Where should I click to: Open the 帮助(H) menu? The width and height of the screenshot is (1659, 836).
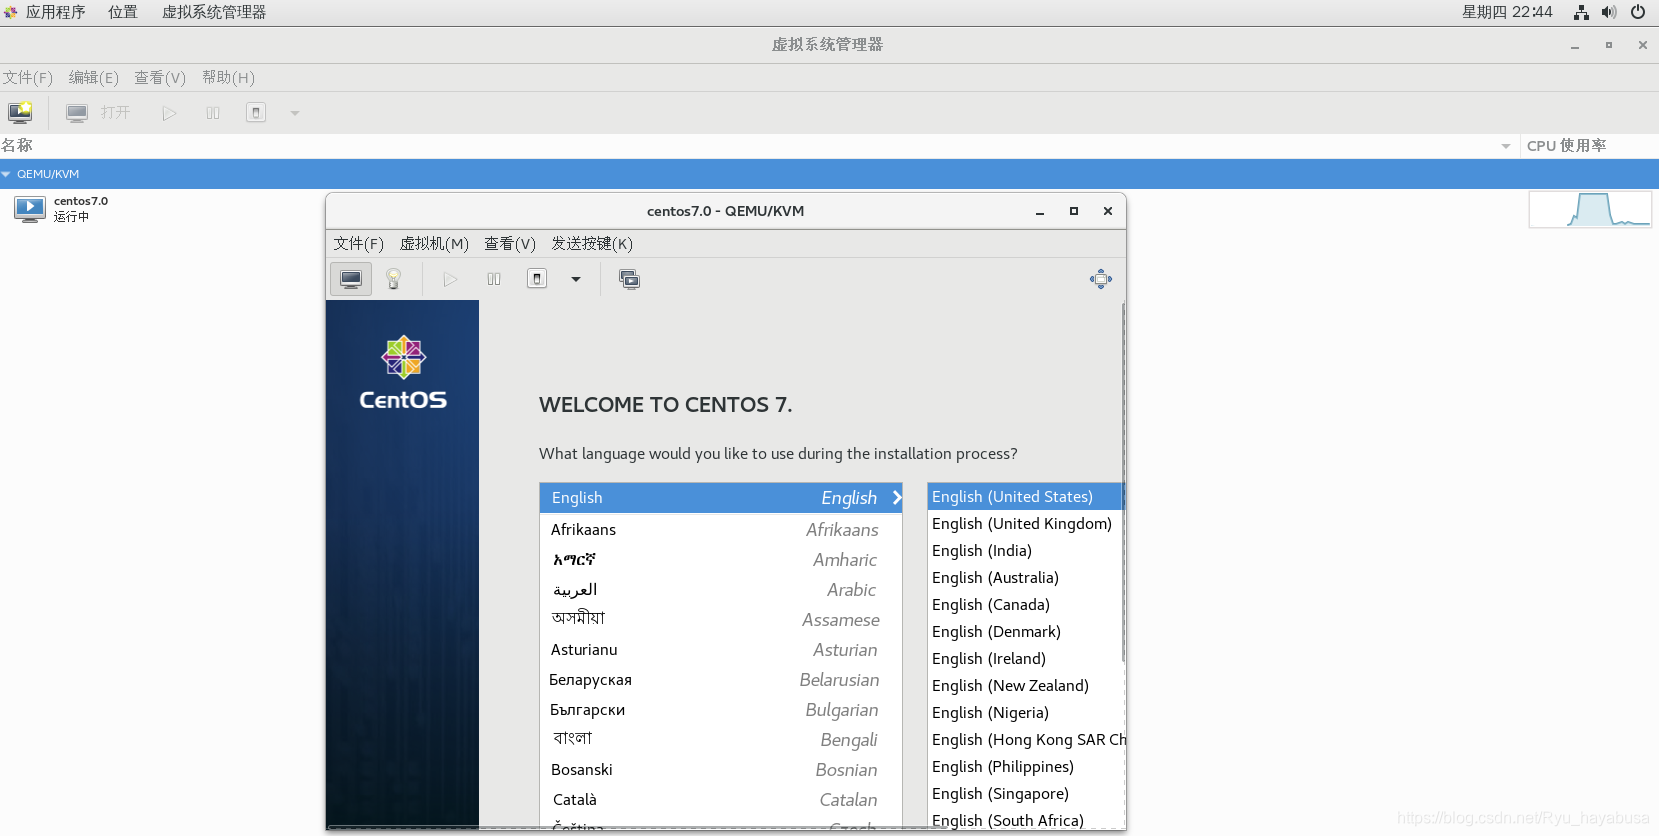tap(228, 77)
